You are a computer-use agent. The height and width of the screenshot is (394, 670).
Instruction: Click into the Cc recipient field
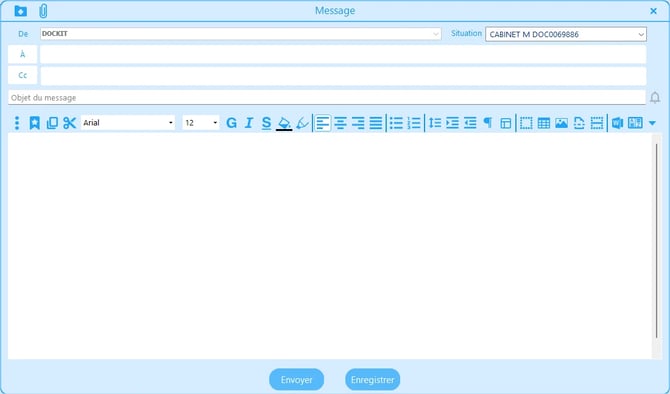point(343,76)
